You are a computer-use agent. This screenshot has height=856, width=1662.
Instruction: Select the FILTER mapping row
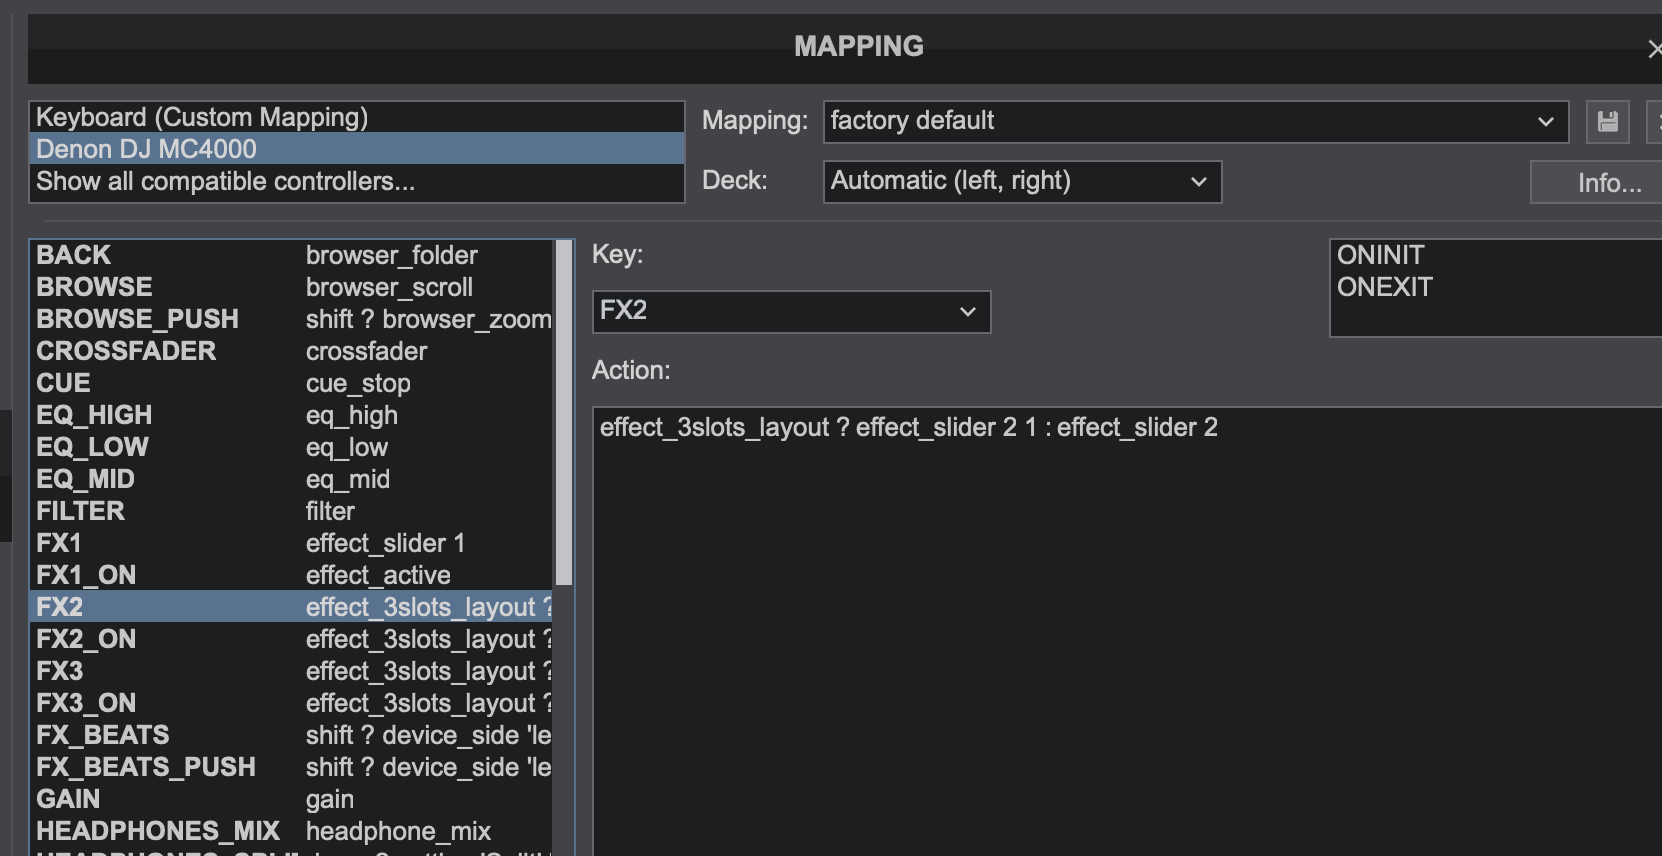[x=292, y=511]
